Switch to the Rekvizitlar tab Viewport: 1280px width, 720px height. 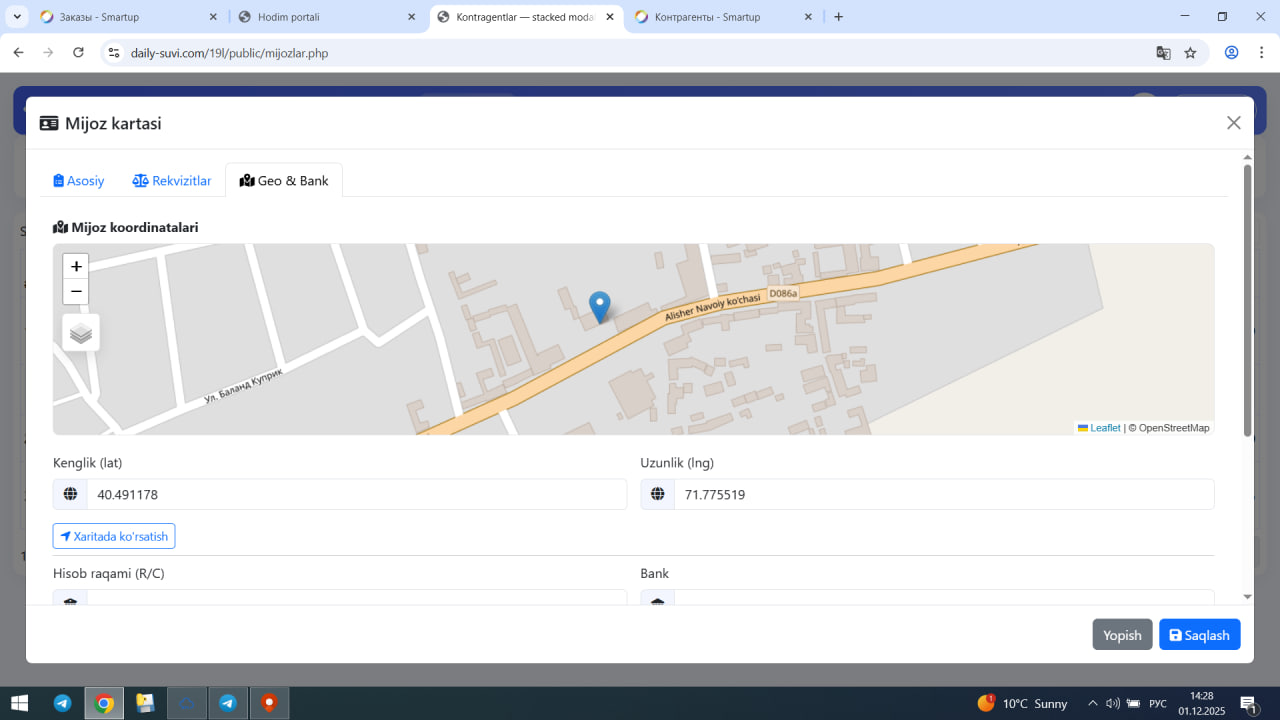(x=172, y=181)
